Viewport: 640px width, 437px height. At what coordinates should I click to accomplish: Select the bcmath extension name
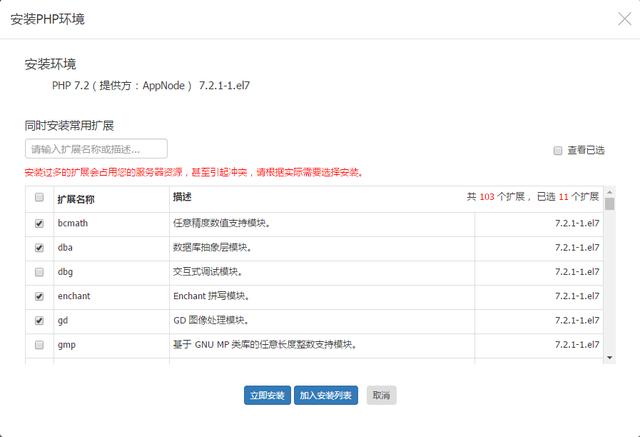[73, 223]
